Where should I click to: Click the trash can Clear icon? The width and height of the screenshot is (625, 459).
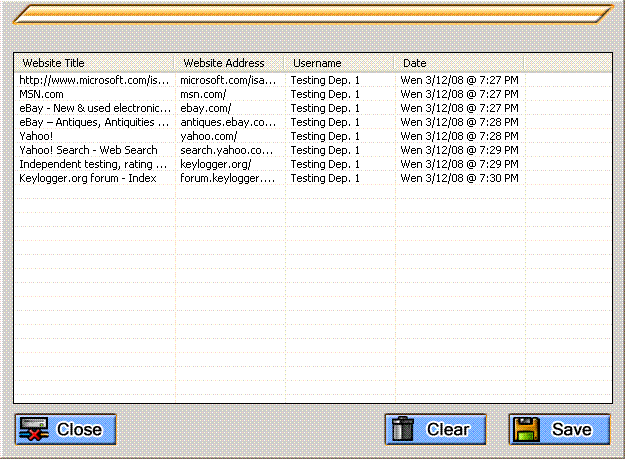point(404,429)
